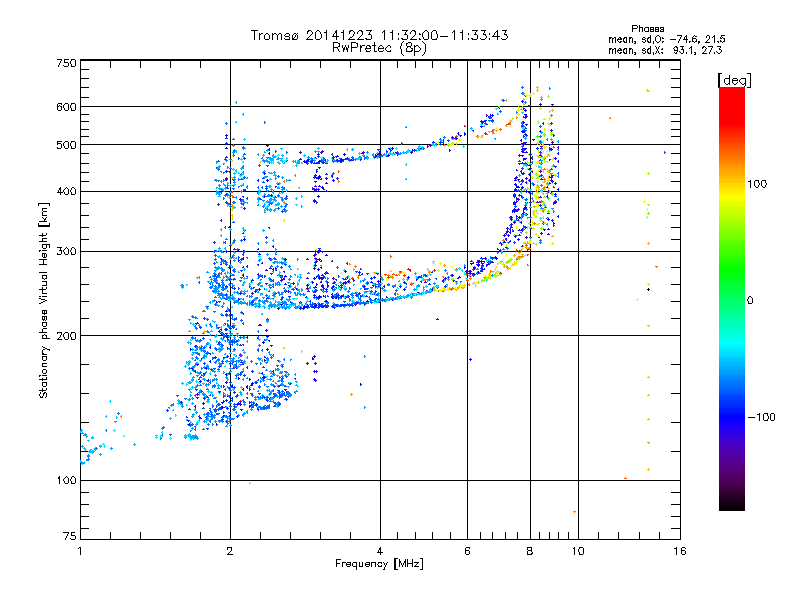Click the y-axis tick label '300'
Viewport: 800px width, 600px height.
66,252
